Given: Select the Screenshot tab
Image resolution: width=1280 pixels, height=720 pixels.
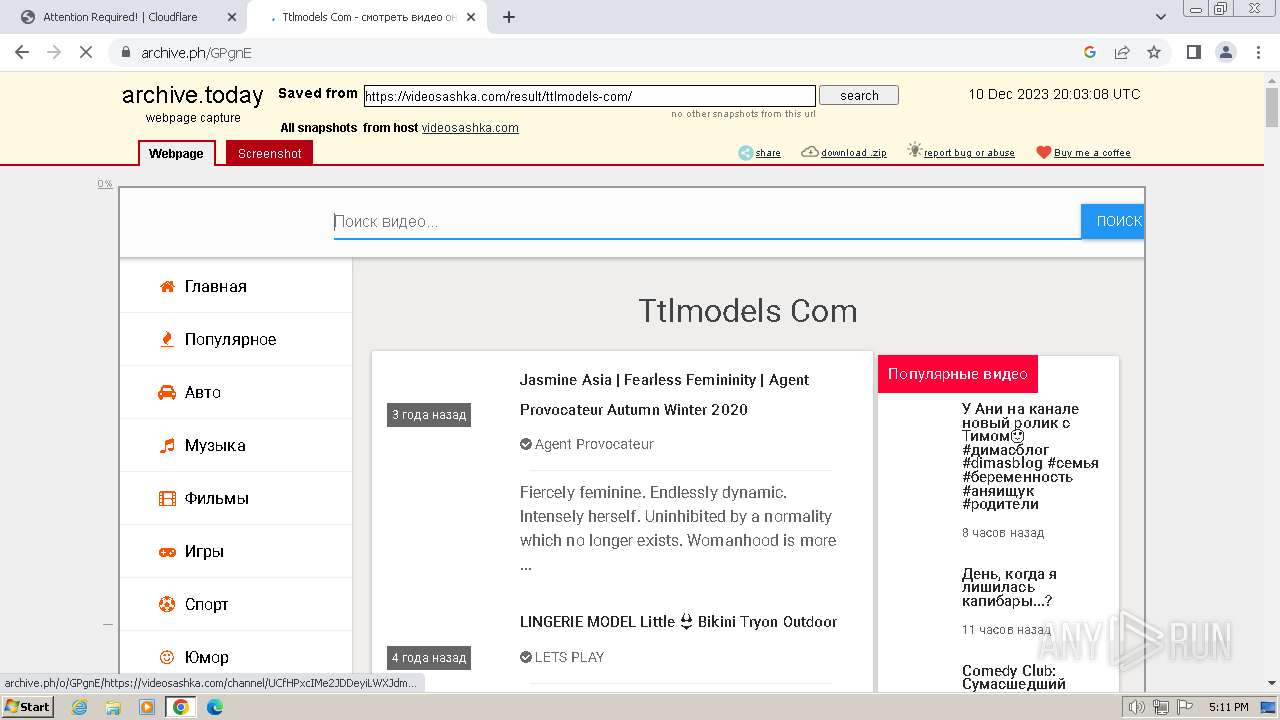Looking at the screenshot, I should click(270, 153).
